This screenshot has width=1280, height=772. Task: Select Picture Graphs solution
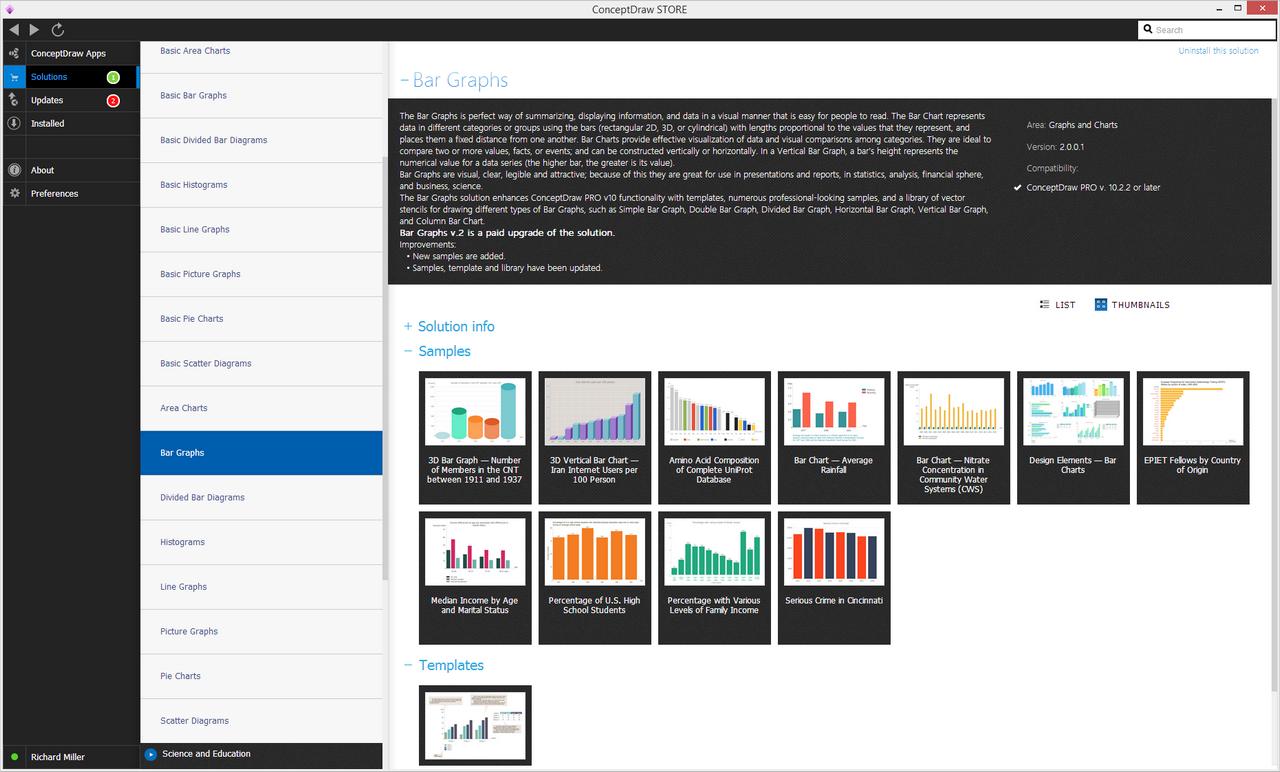(261, 631)
